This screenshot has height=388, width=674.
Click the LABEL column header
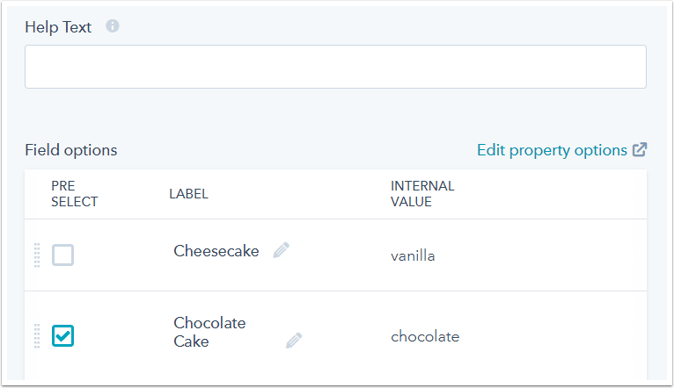coord(189,194)
